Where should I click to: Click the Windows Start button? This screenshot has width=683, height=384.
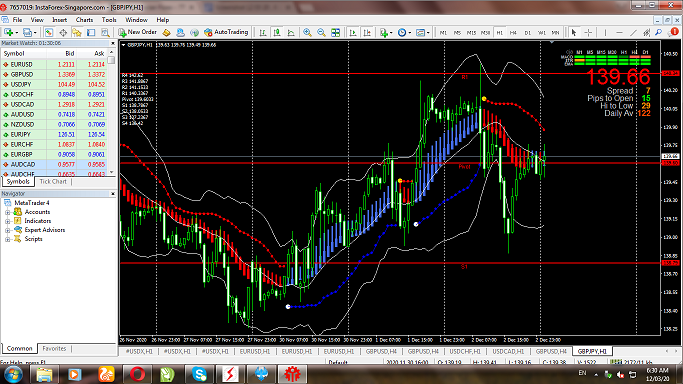(x=13, y=374)
